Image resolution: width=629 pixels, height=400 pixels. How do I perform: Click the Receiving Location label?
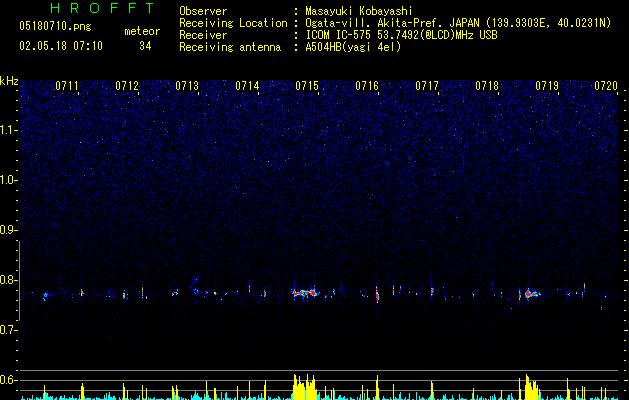(233, 23)
